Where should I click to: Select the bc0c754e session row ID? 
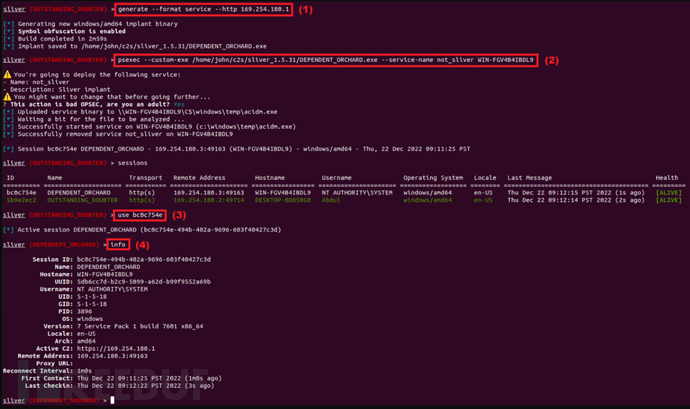click(22, 193)
